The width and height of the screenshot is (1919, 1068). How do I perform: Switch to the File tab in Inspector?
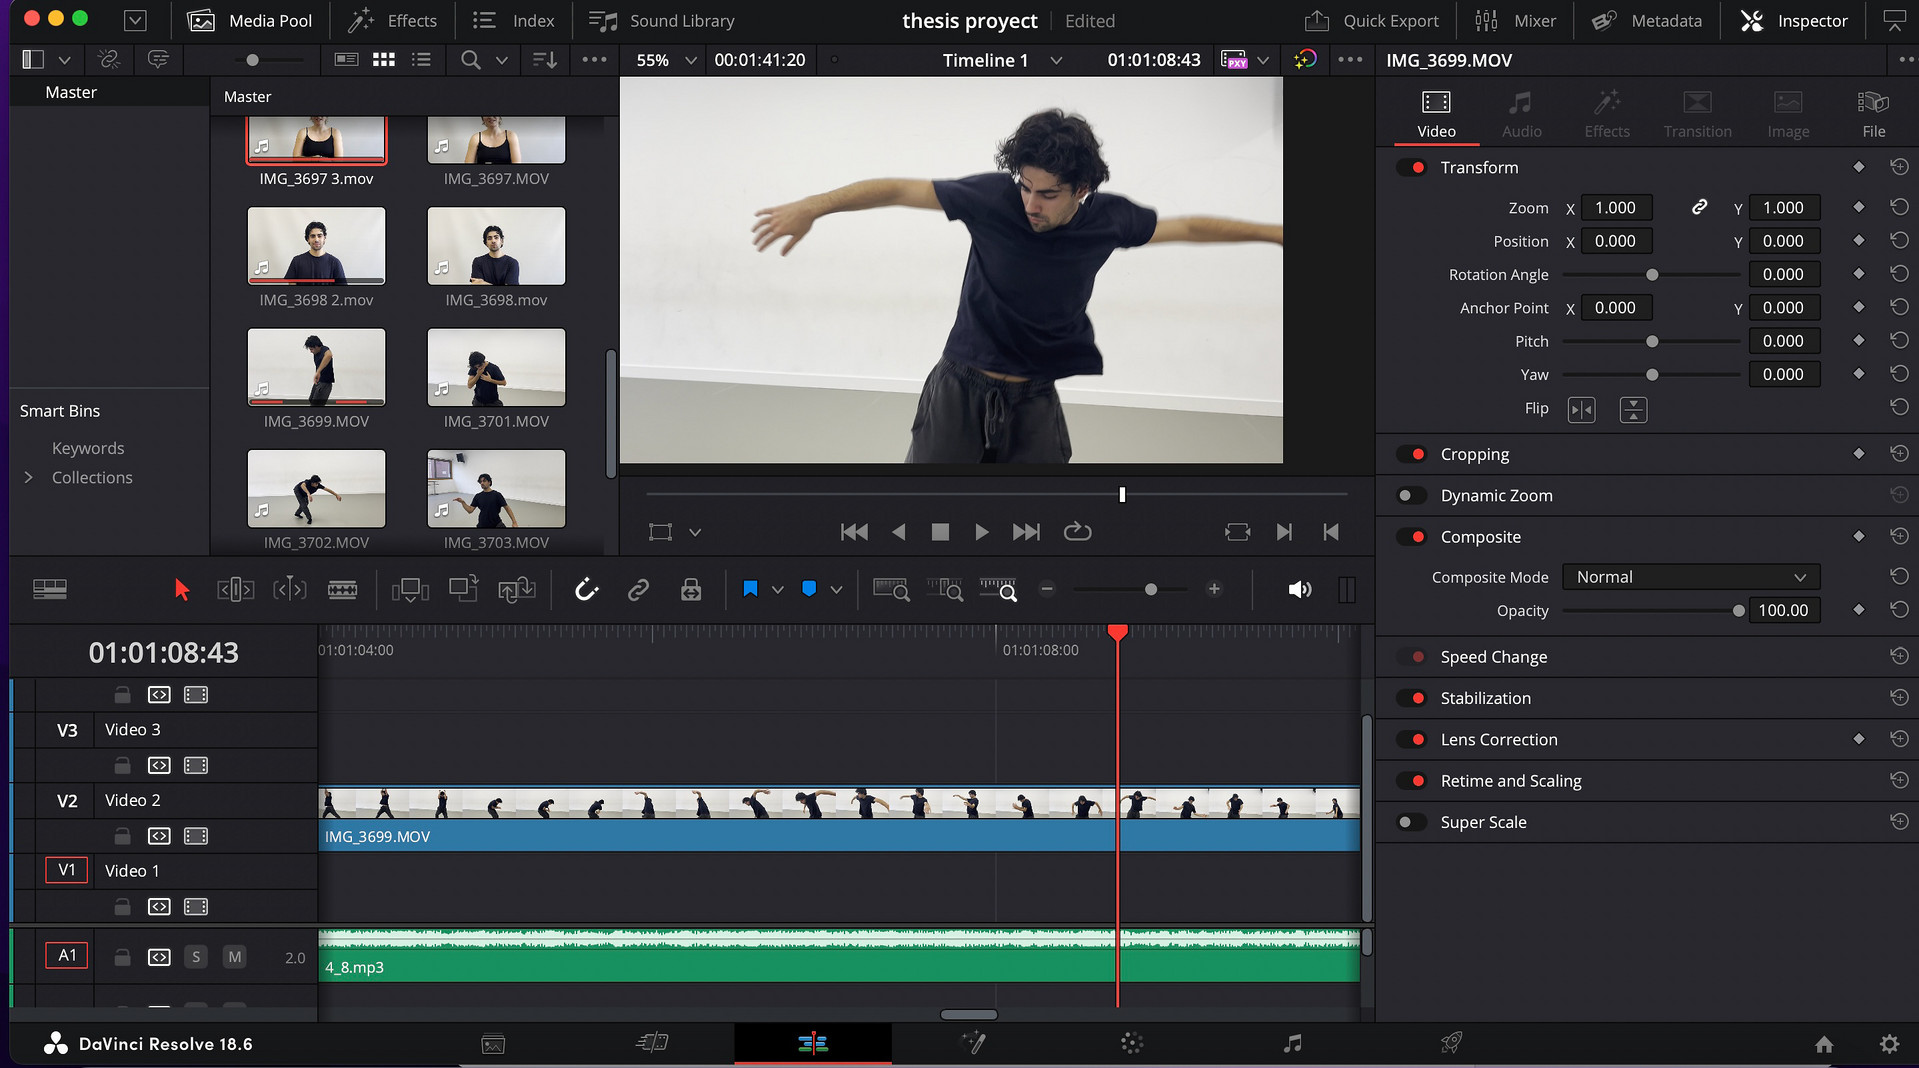1872,114
